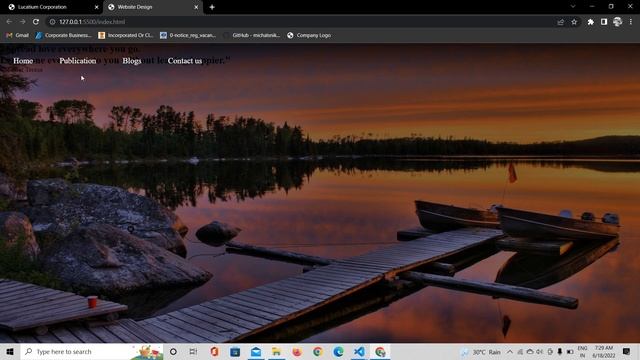The width and height of the screenshot is (640, 360).
Task: Open Task View on the taskbar
Action: point(193,351)
